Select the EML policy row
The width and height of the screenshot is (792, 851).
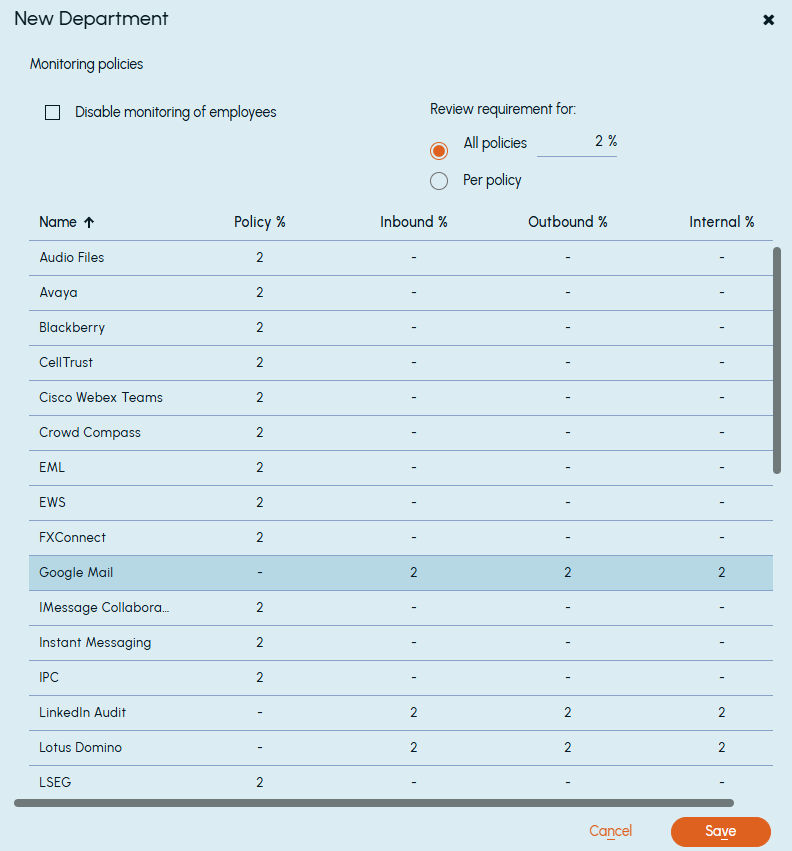pyautogui.click(x=401, y=468)
